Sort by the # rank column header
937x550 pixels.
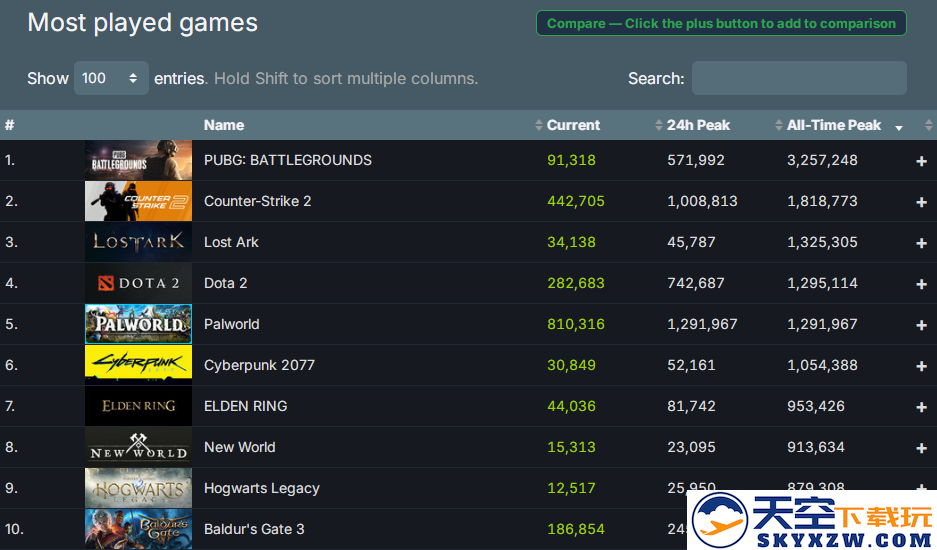pyautogui.click(x=10, y=125)
